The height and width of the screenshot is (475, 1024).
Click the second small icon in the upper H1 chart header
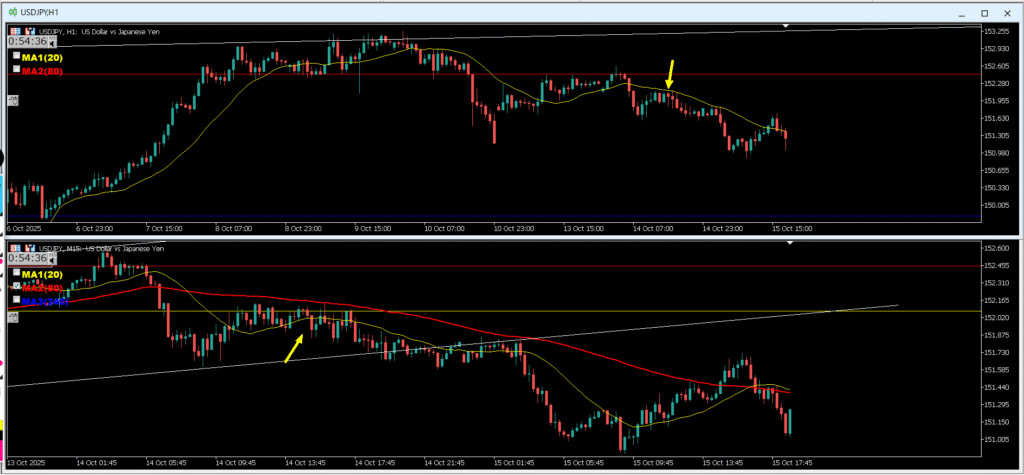29,31
